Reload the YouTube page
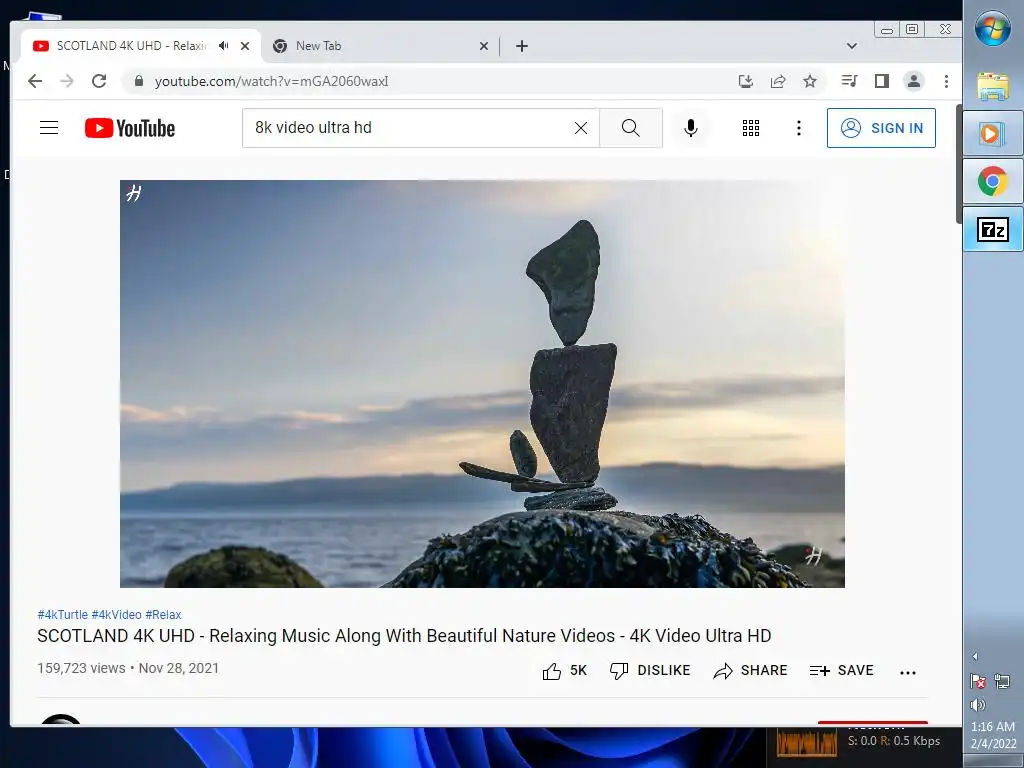The image size is (1024, 768). 99,81
